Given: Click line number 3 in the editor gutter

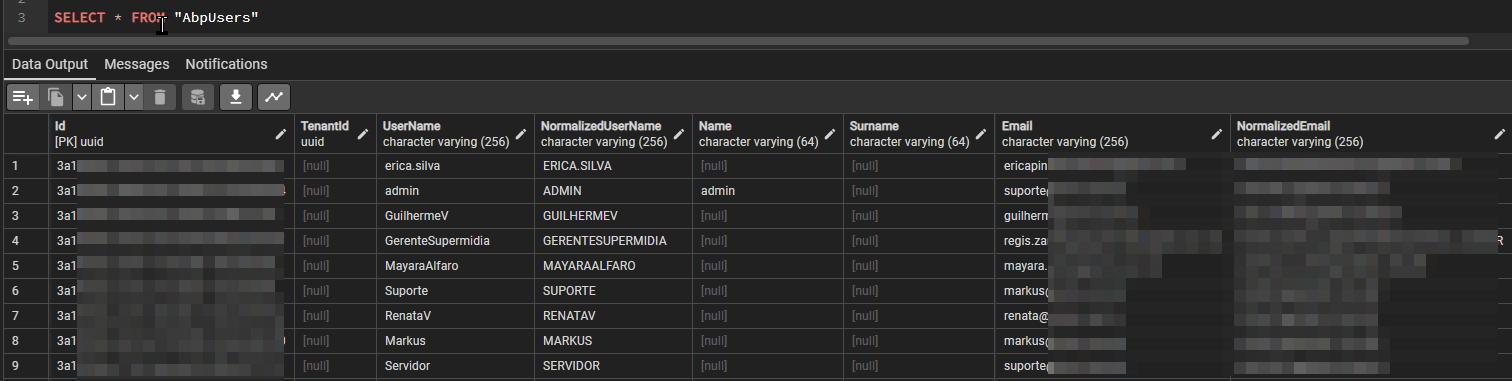Looking at the screenshot, I should [x=22, y=18].
